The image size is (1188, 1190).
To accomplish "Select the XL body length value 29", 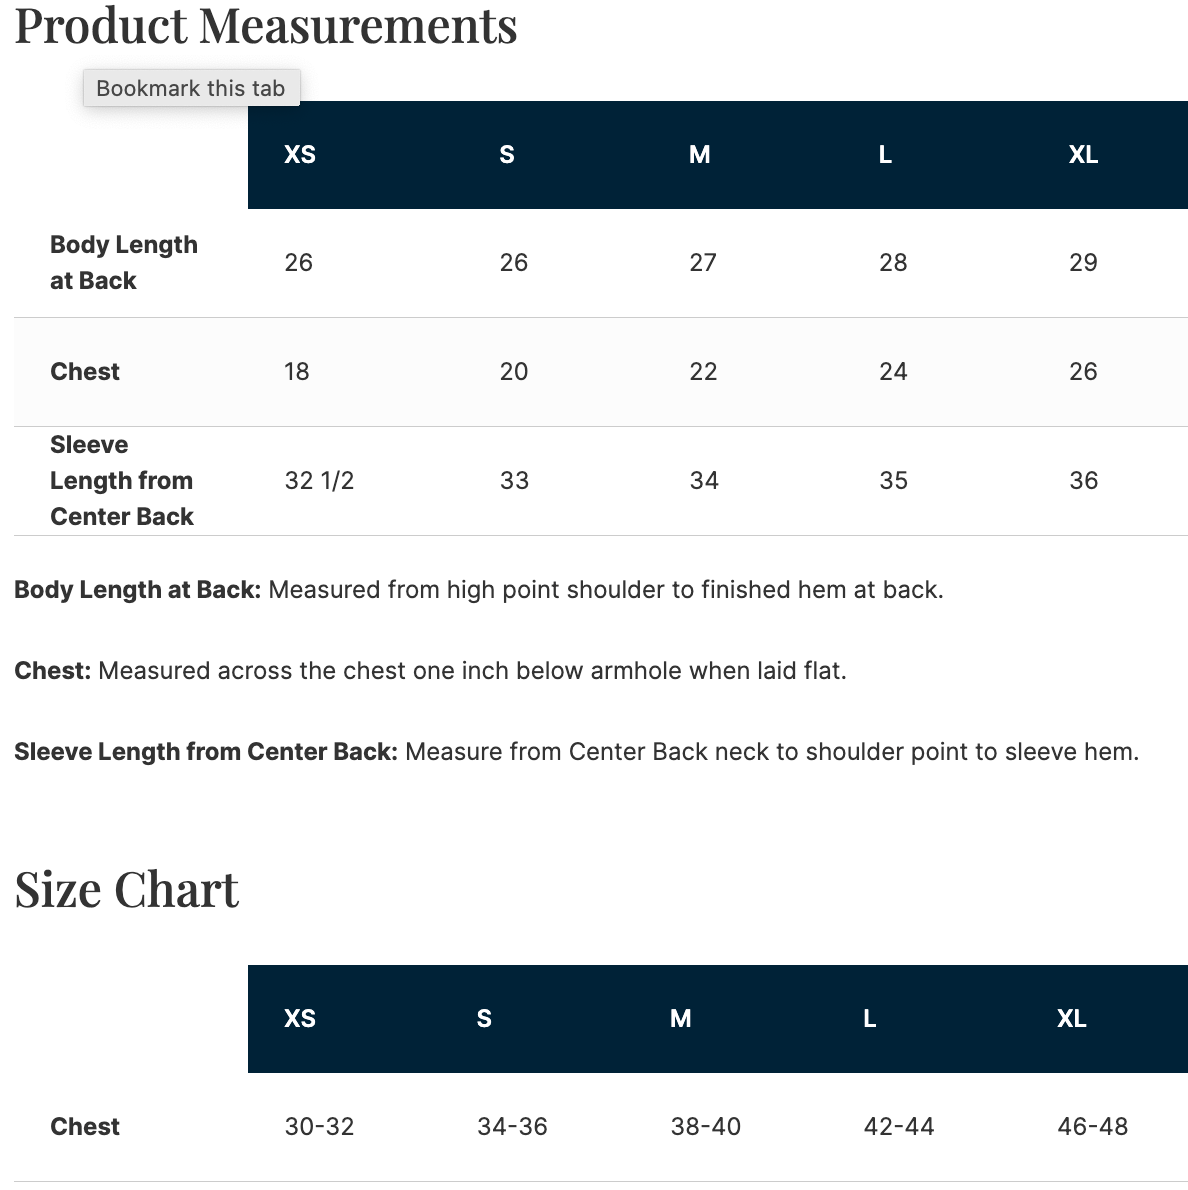I will [x=1083, y=263].
